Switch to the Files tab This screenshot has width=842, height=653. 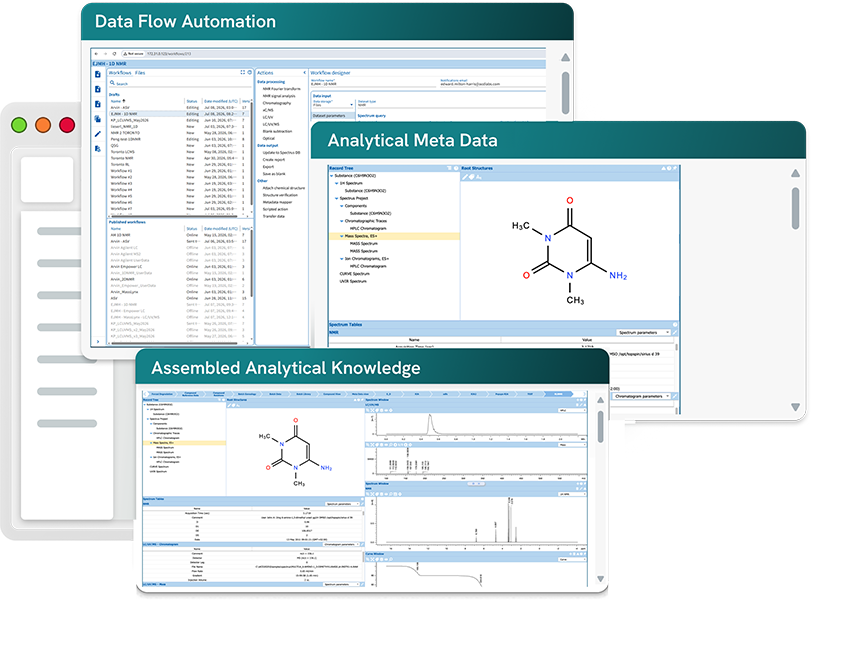coord(140,72)
